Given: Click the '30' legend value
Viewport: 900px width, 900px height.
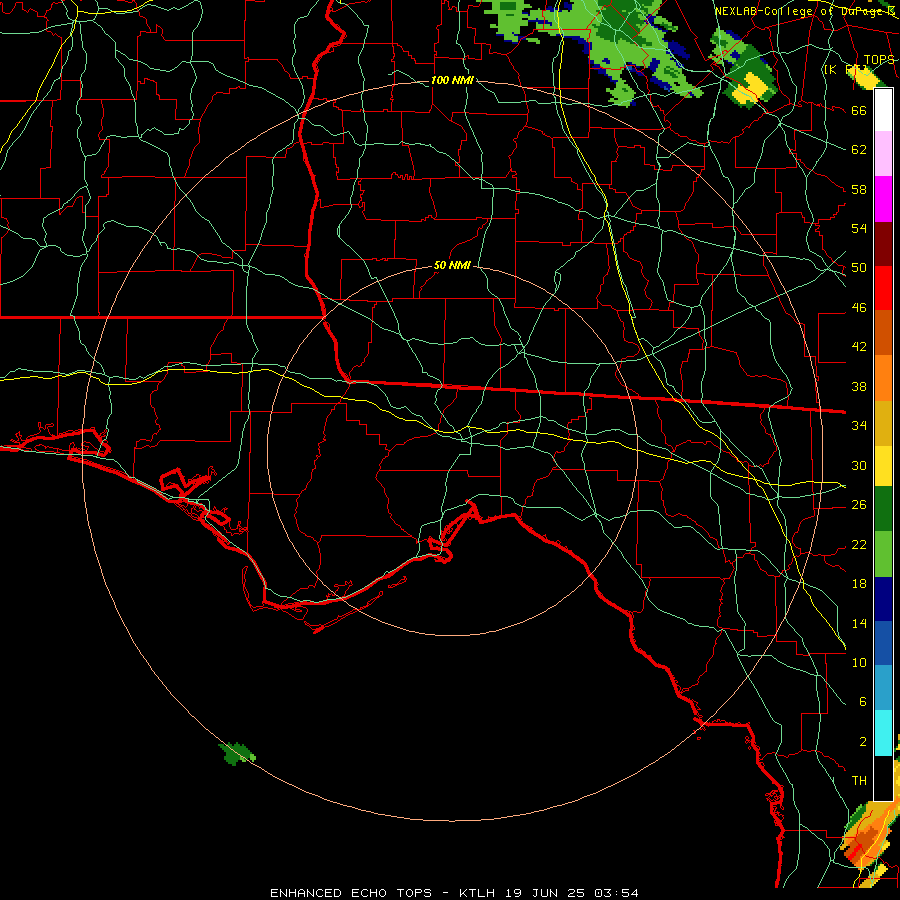Looking at the screenshot, I should click(x=859, y=465).
